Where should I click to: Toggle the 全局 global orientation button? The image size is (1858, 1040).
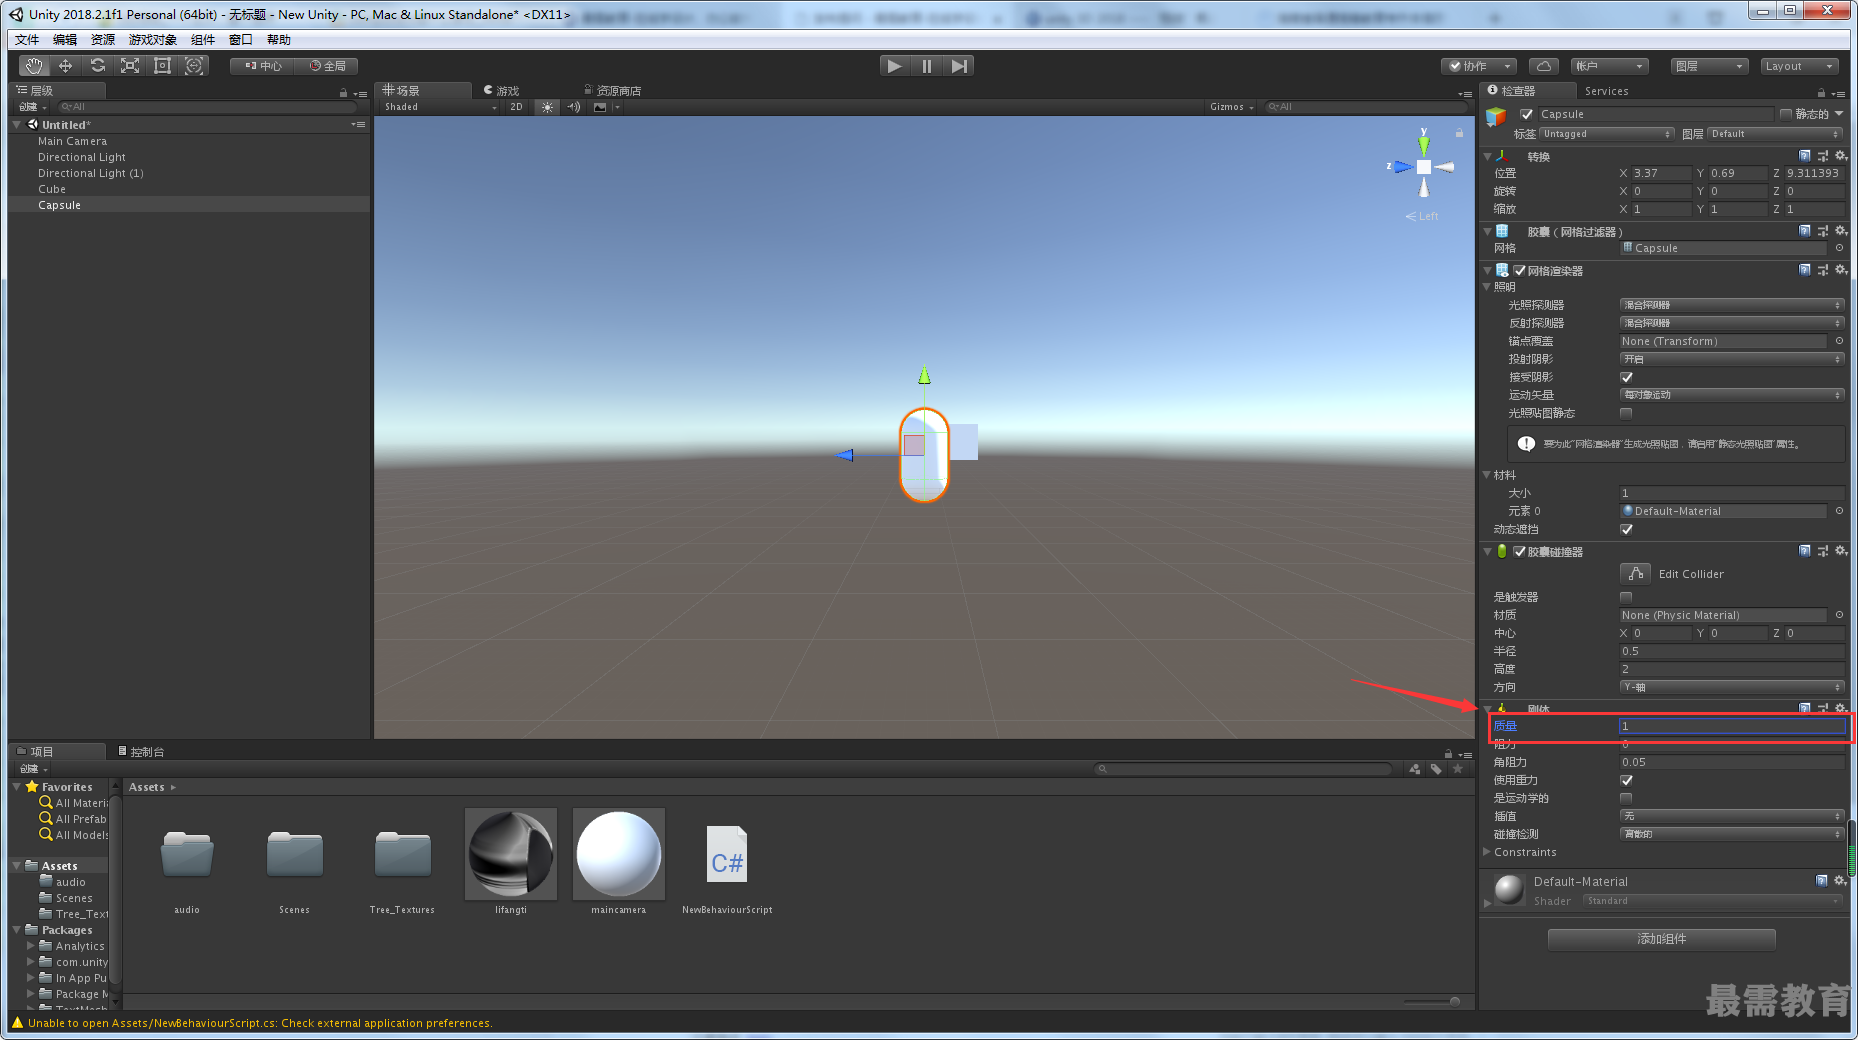click(327, 66)
